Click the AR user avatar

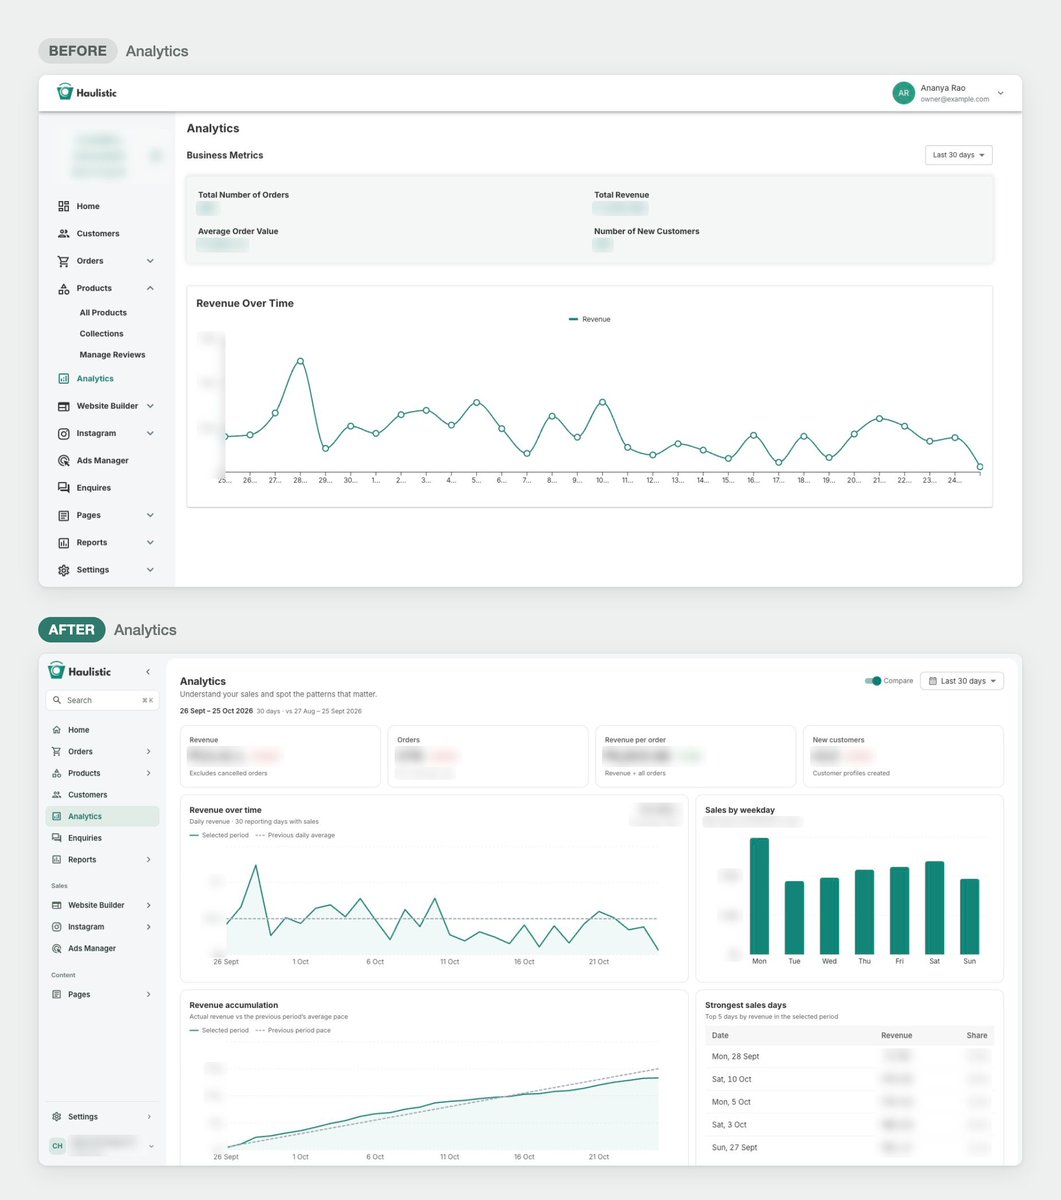tap(903, 93)
